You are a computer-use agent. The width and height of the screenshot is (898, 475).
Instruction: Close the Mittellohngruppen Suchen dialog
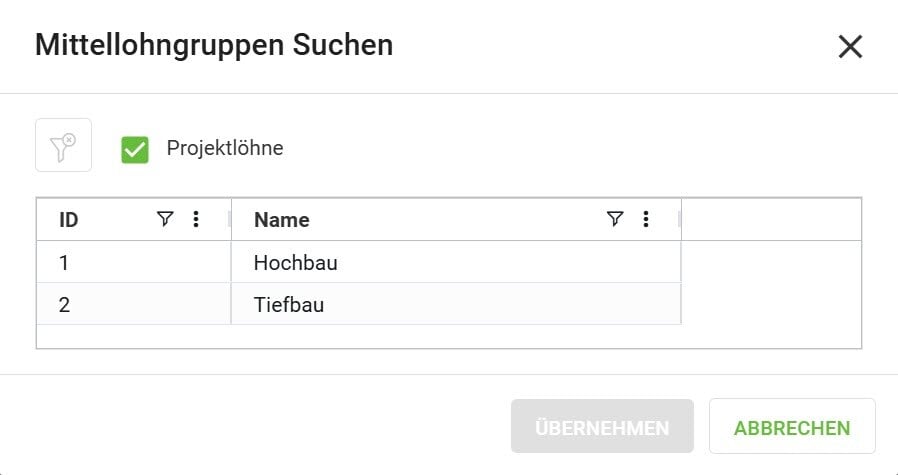coord(850,46)
